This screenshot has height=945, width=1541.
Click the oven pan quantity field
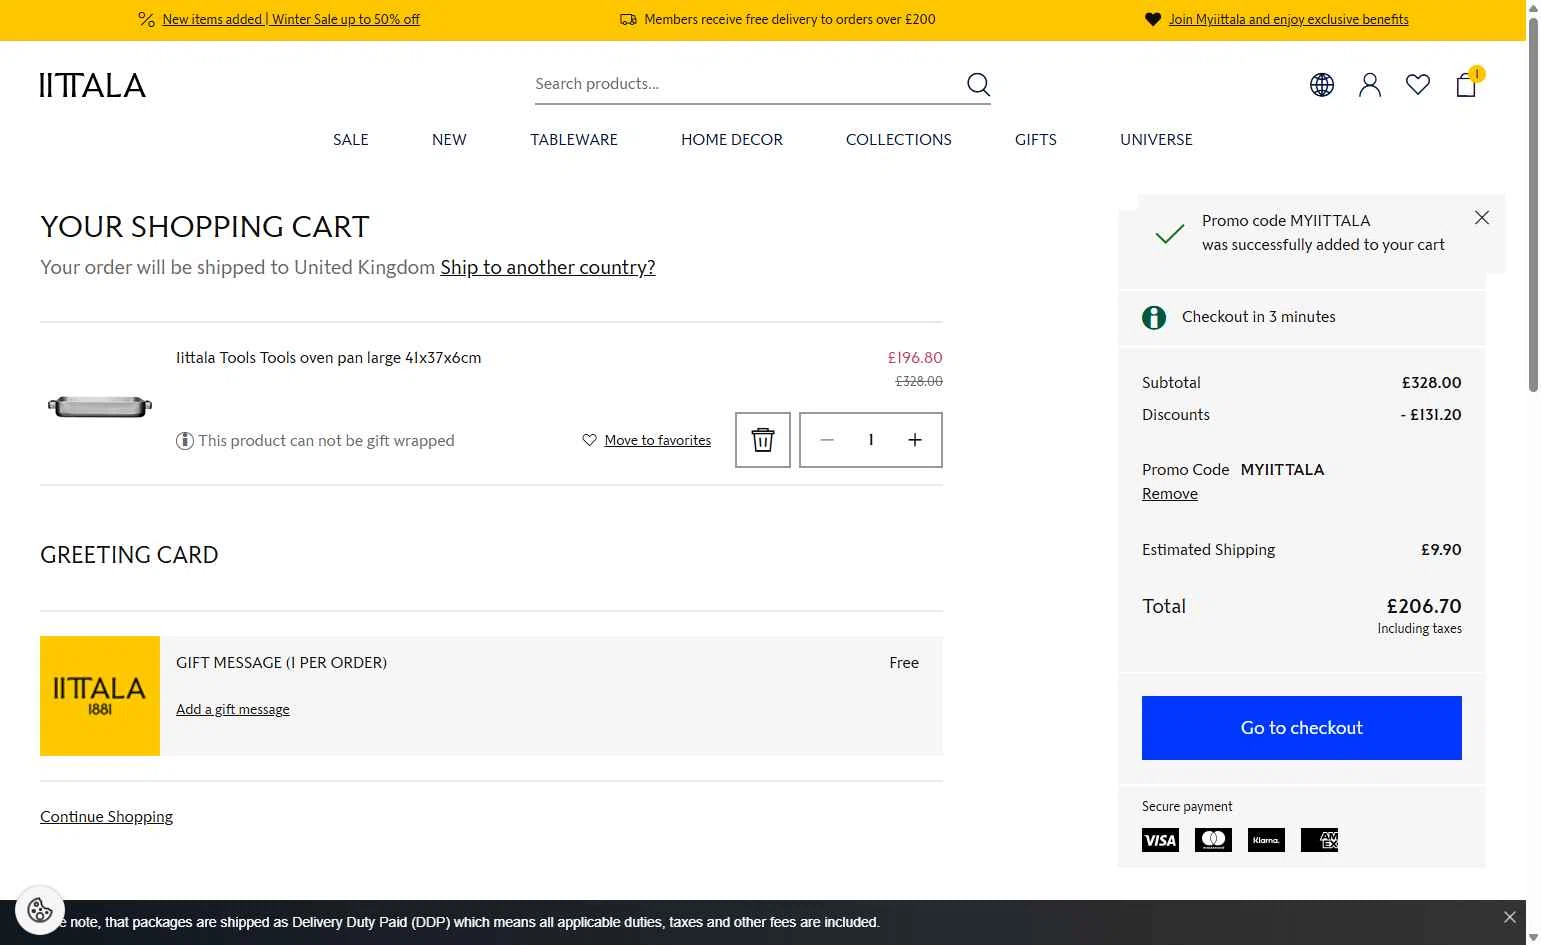coord(871,440)
